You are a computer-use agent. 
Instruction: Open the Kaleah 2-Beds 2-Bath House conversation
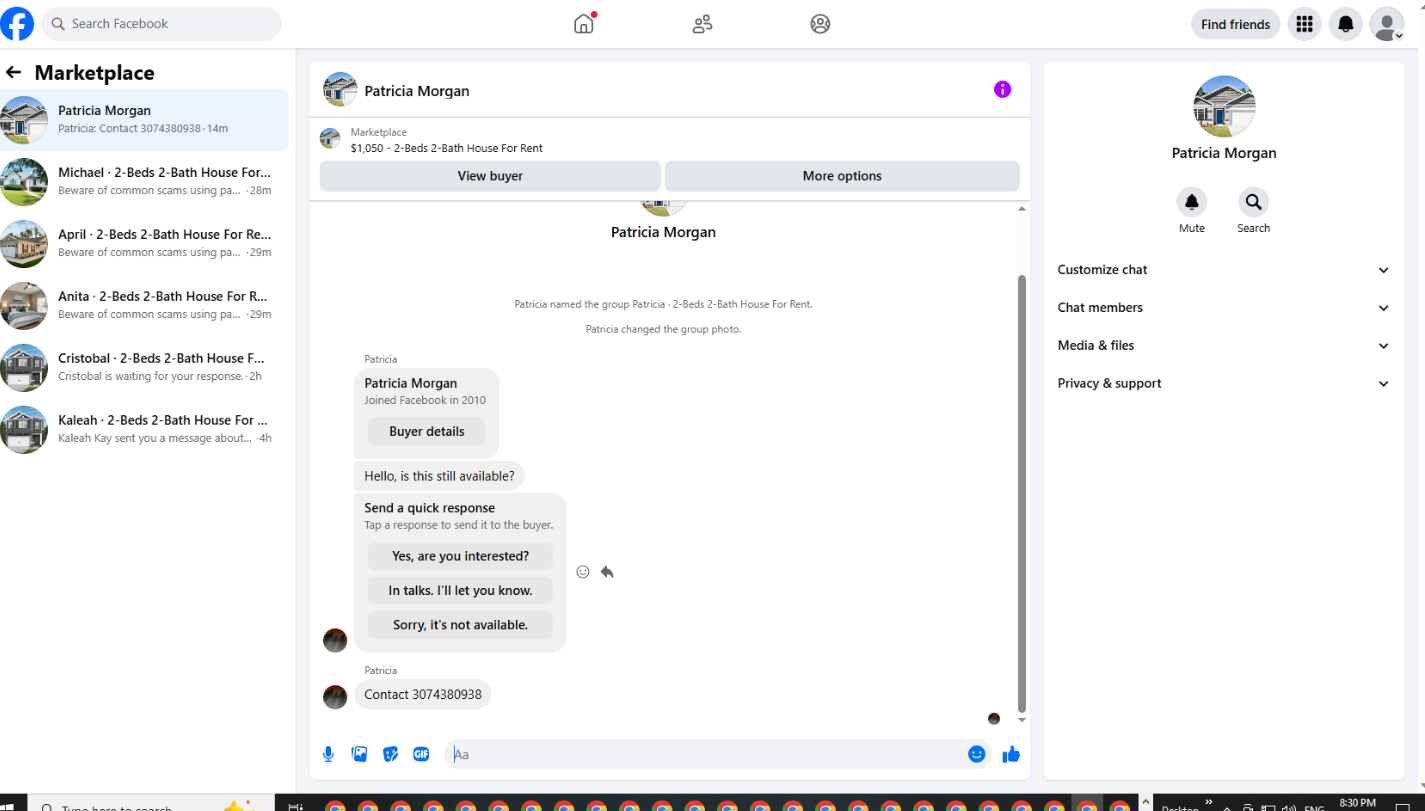coord(144,430)
